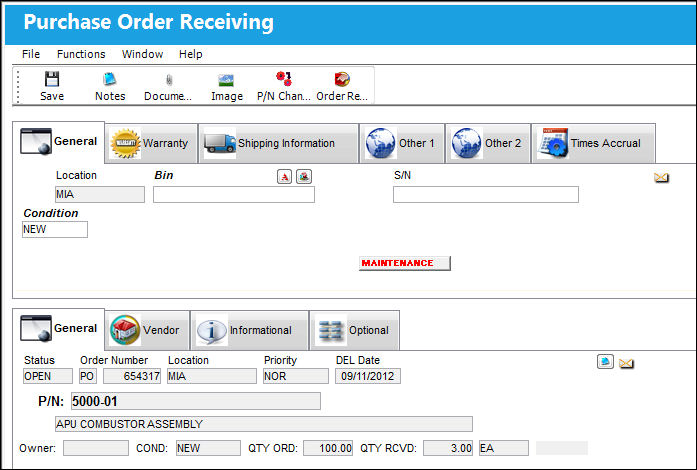This screenshot has width=697, height=470.
Task: Open the File menu
Action: click(x=31, y=54)
